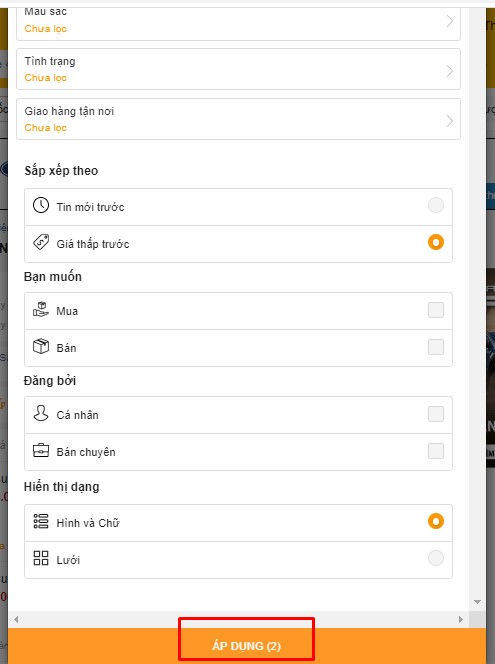Tick the Bán checkbox
The image size is (495, 664).
436,347
